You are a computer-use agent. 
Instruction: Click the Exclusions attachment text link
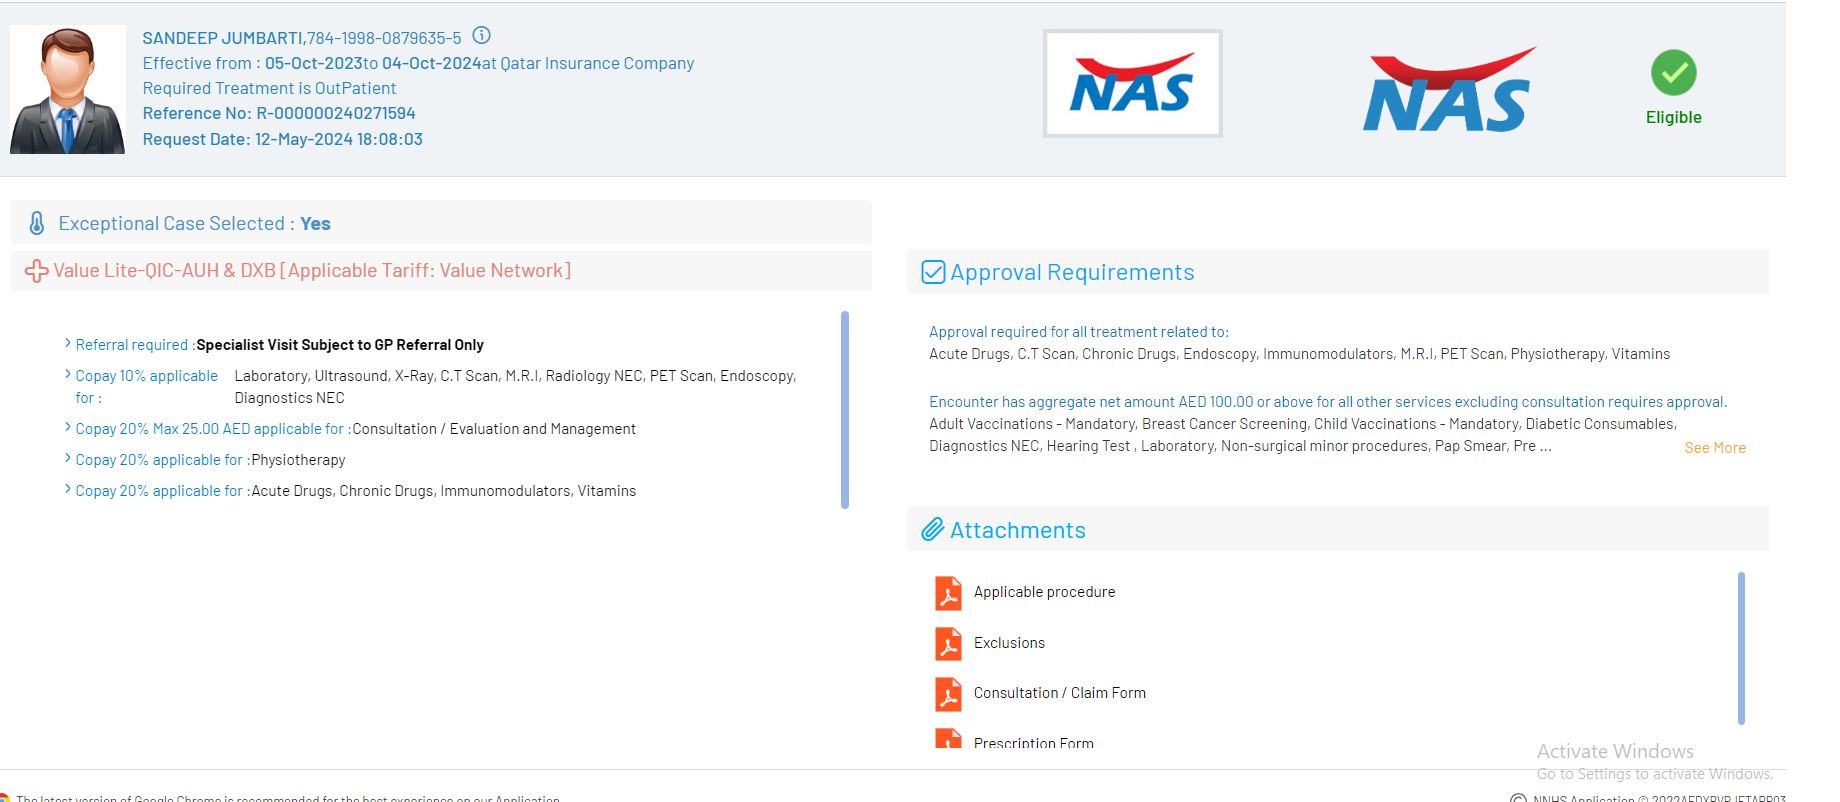pyautogui.click(x=1009, y=643)
